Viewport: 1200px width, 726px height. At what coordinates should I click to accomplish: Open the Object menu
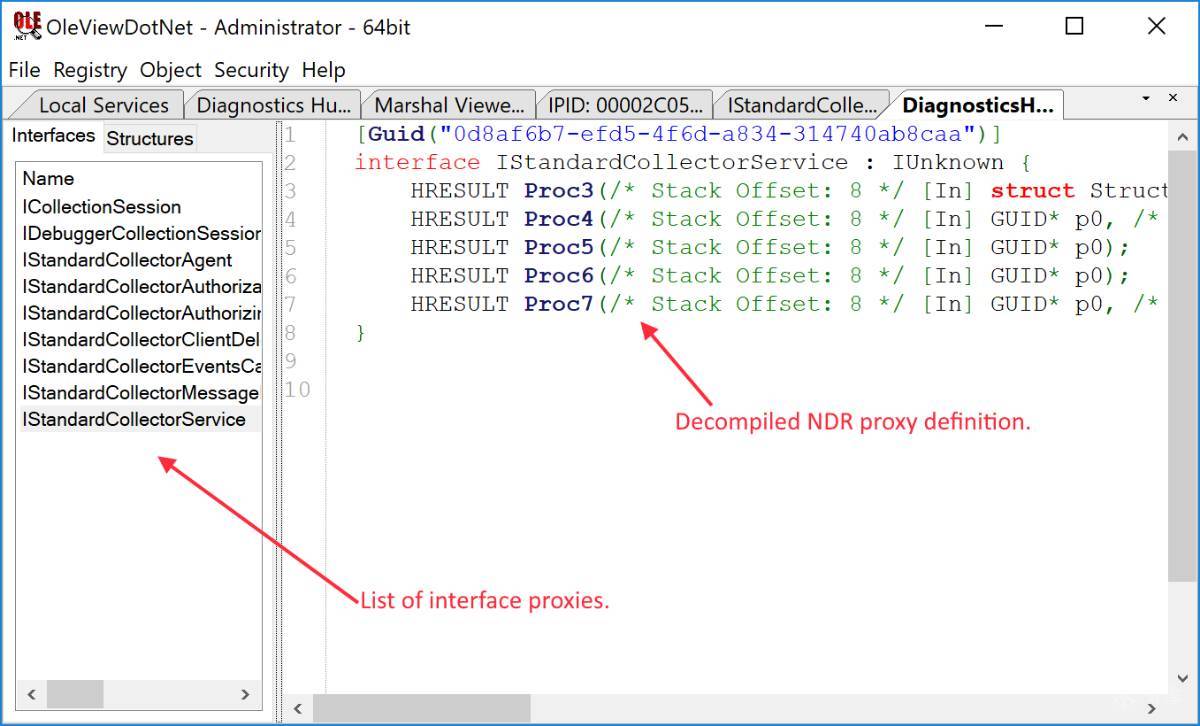(171, 70)
